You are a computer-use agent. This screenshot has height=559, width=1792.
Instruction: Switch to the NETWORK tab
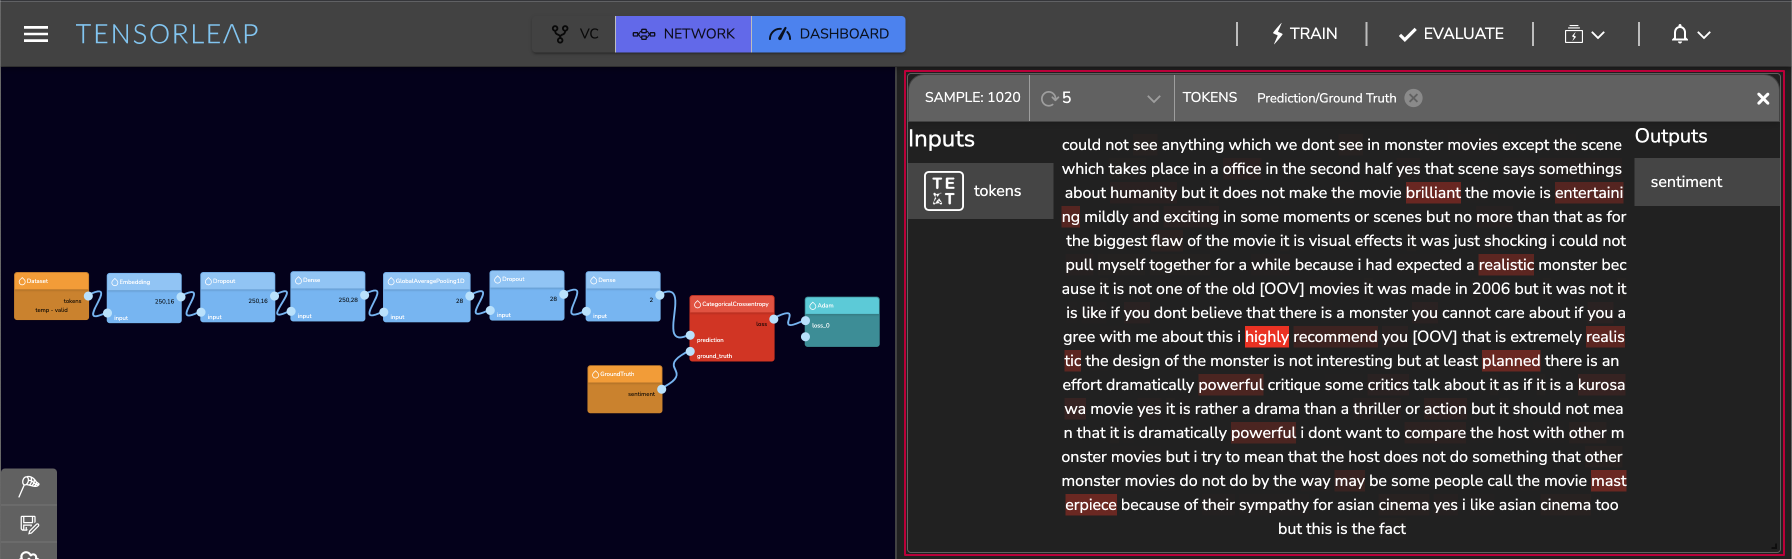(683, 34)
